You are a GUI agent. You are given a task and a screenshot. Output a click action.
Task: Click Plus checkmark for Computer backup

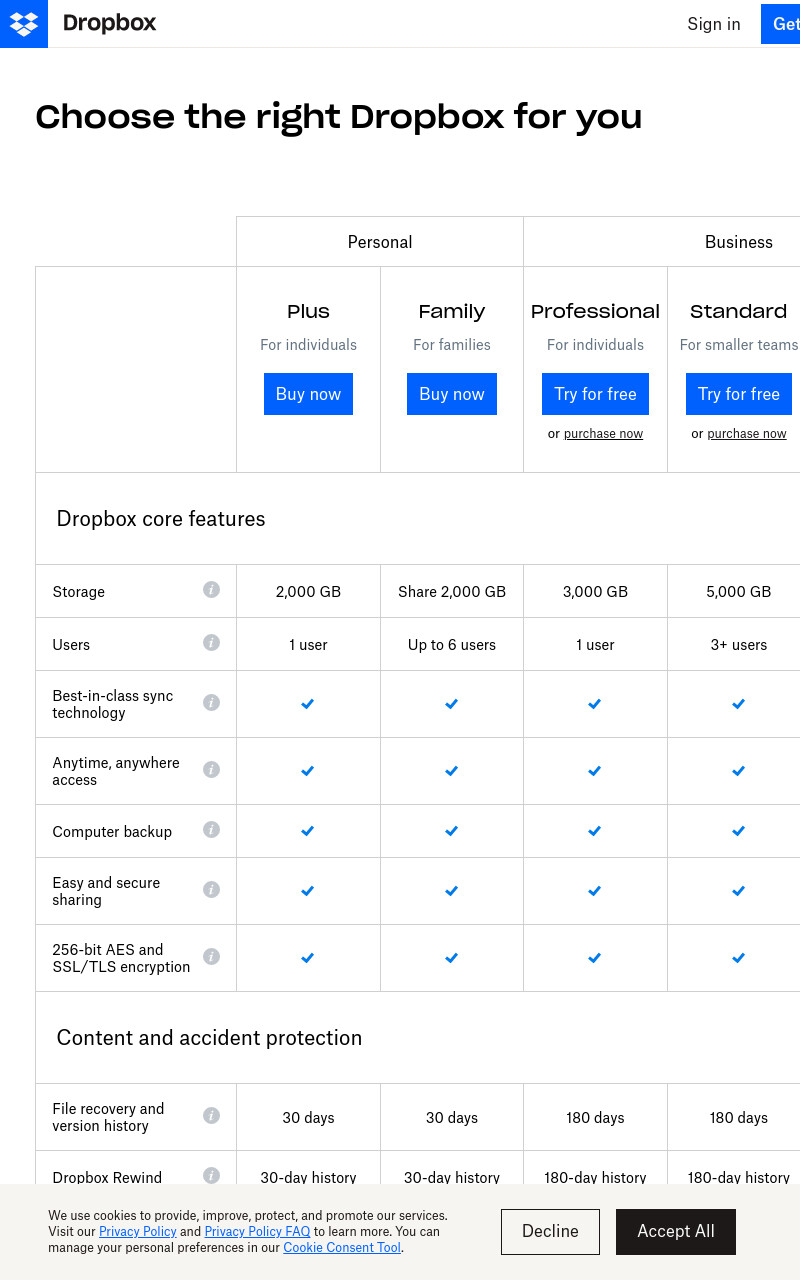pos(308,831)
